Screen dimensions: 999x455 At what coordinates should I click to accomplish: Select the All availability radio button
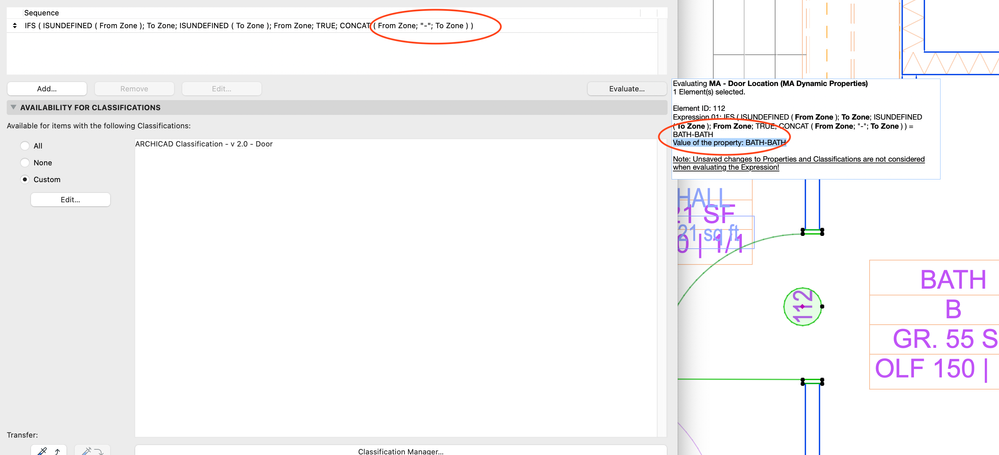[25, 146]
